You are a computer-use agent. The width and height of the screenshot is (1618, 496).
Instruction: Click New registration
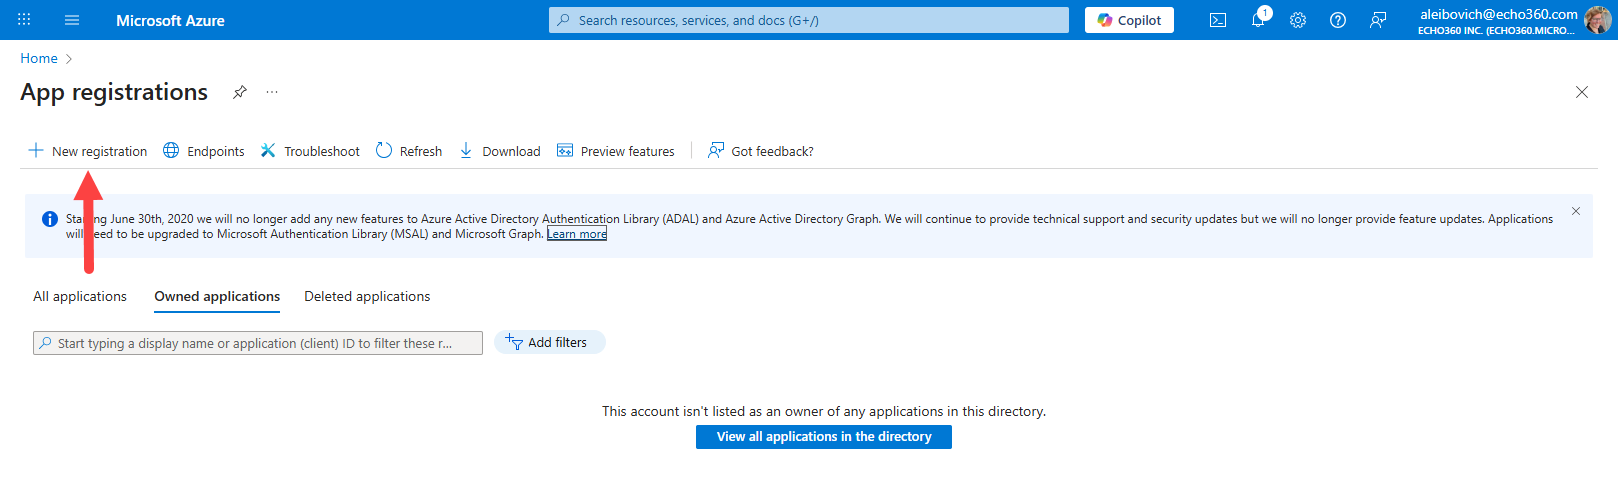point(88,151)
